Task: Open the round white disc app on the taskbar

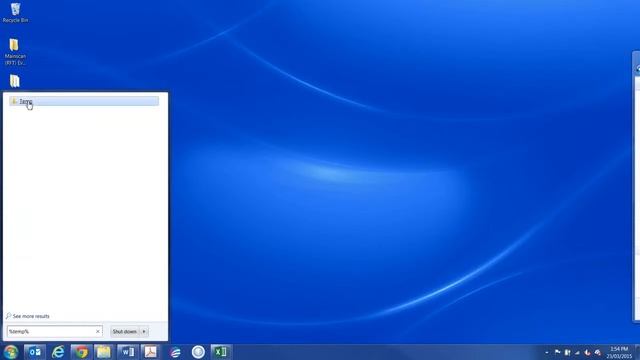Action: click(x=198, y=352)
